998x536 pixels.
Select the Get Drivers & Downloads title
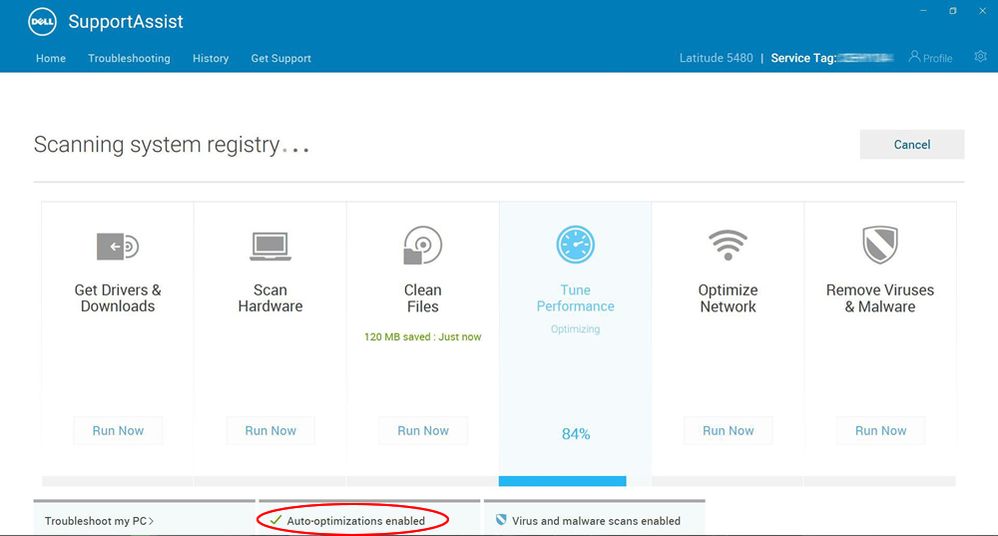(118, 298)
